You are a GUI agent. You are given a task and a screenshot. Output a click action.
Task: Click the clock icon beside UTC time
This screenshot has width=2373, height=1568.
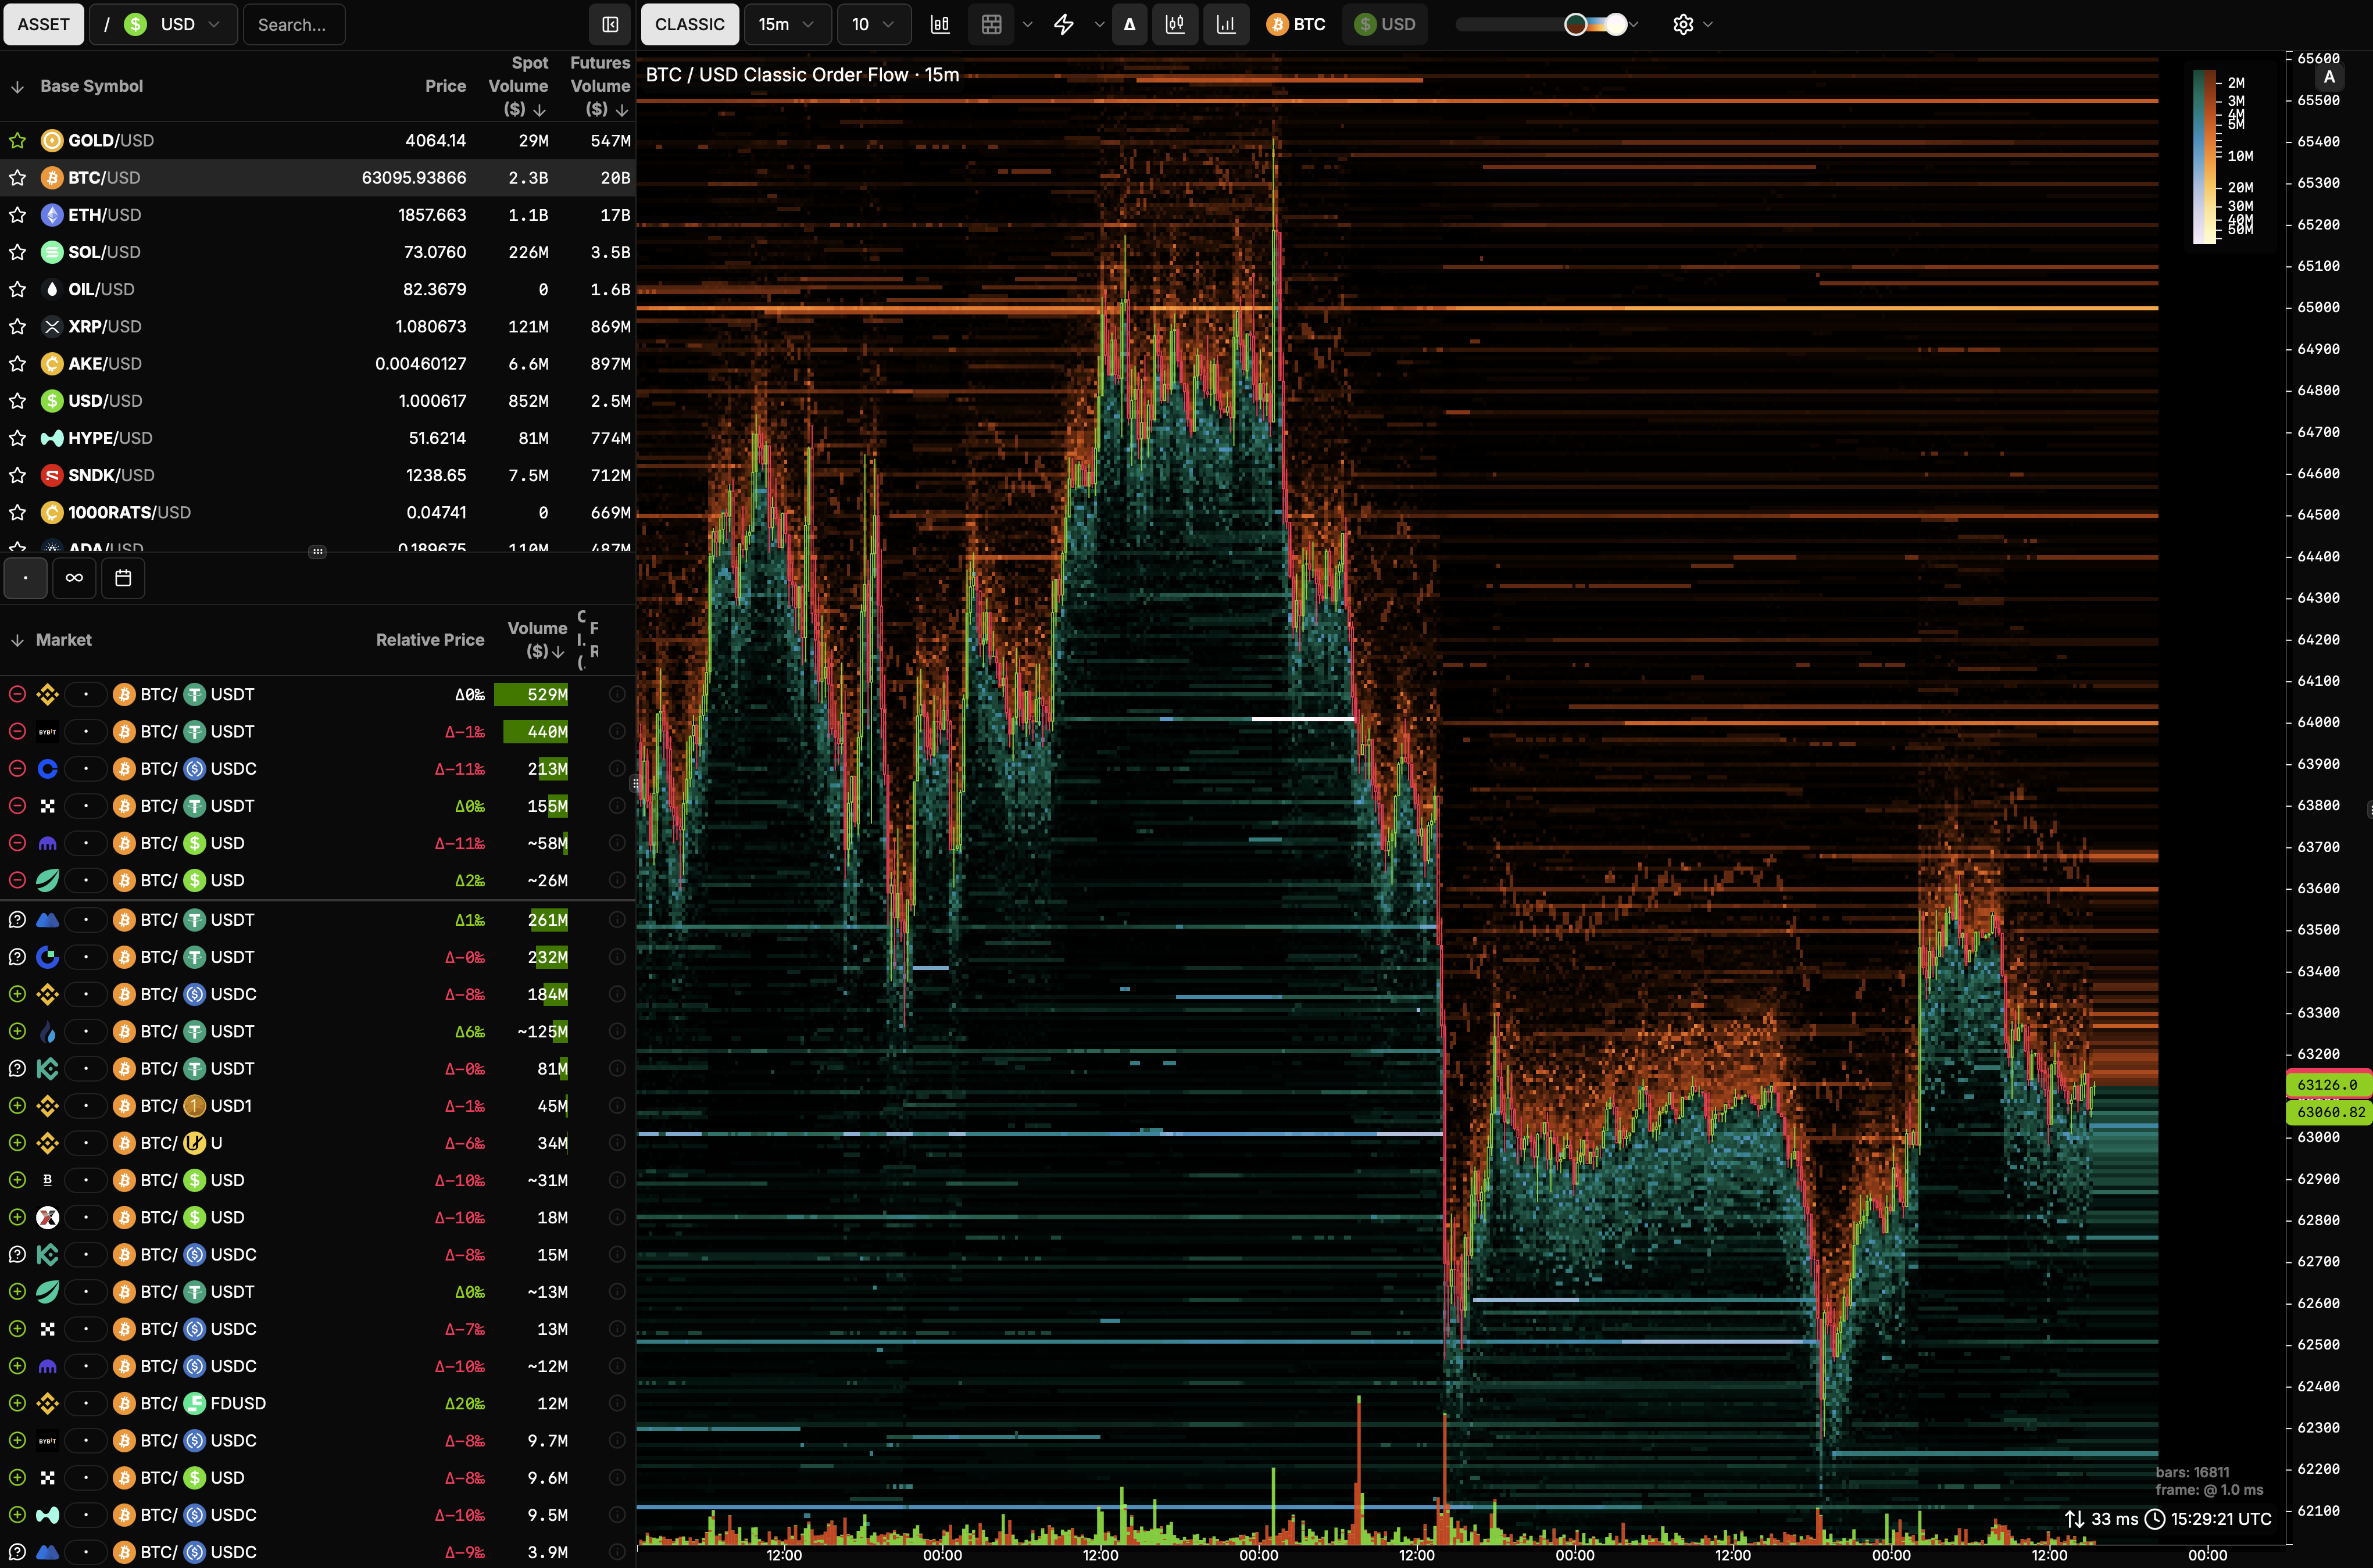point(2155,1518)
